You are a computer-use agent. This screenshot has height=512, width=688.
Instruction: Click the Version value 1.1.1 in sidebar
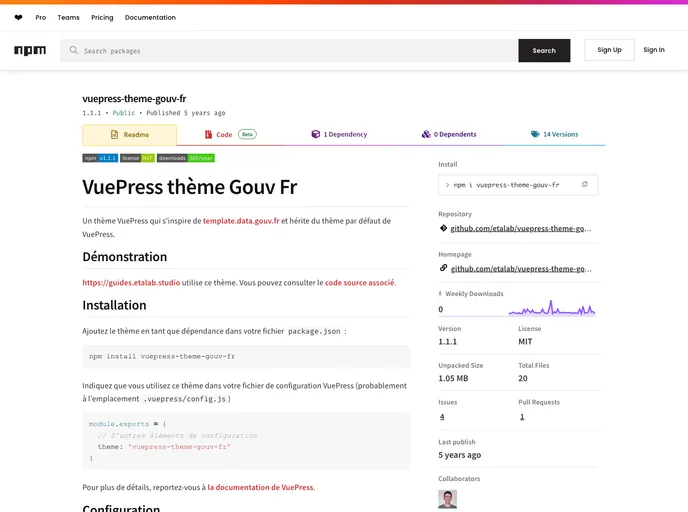(448, 341)
